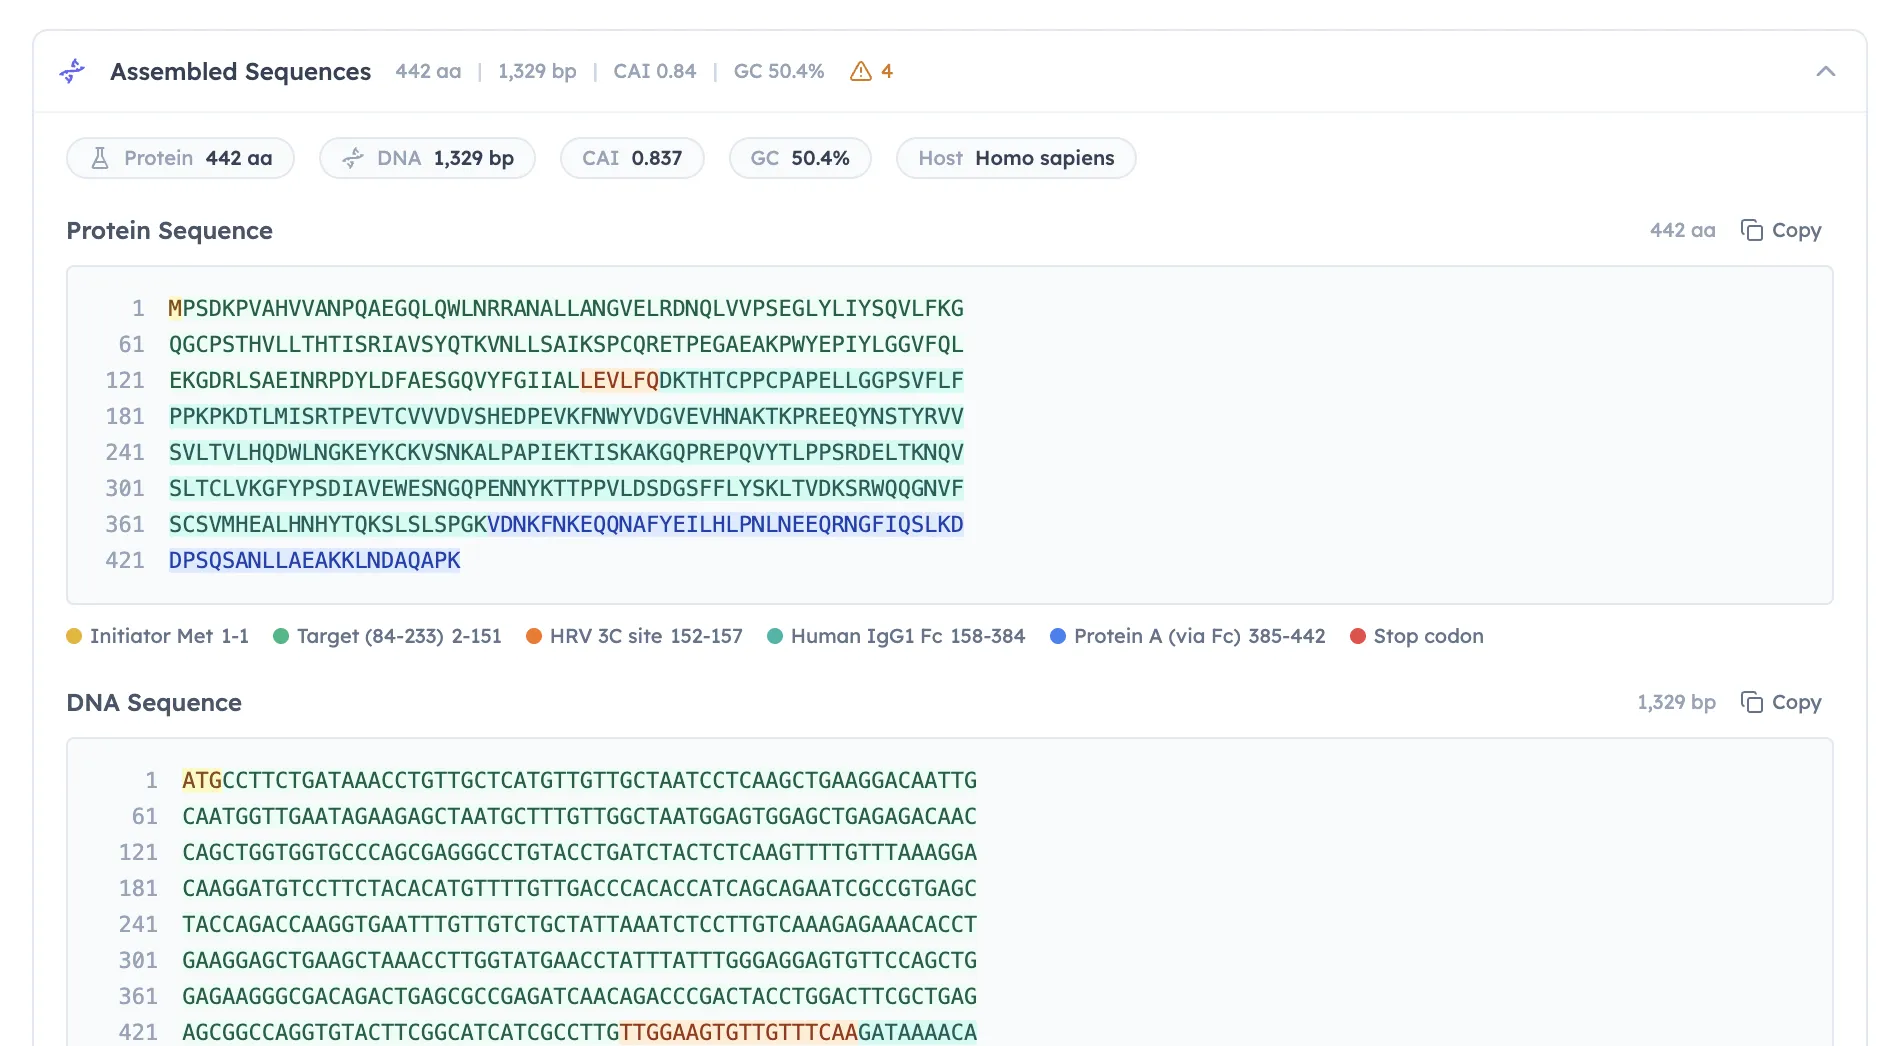Click the orange HRV 3C site legend dot
Screen dimensions: 1904x1046
click(x=534, y=636)
